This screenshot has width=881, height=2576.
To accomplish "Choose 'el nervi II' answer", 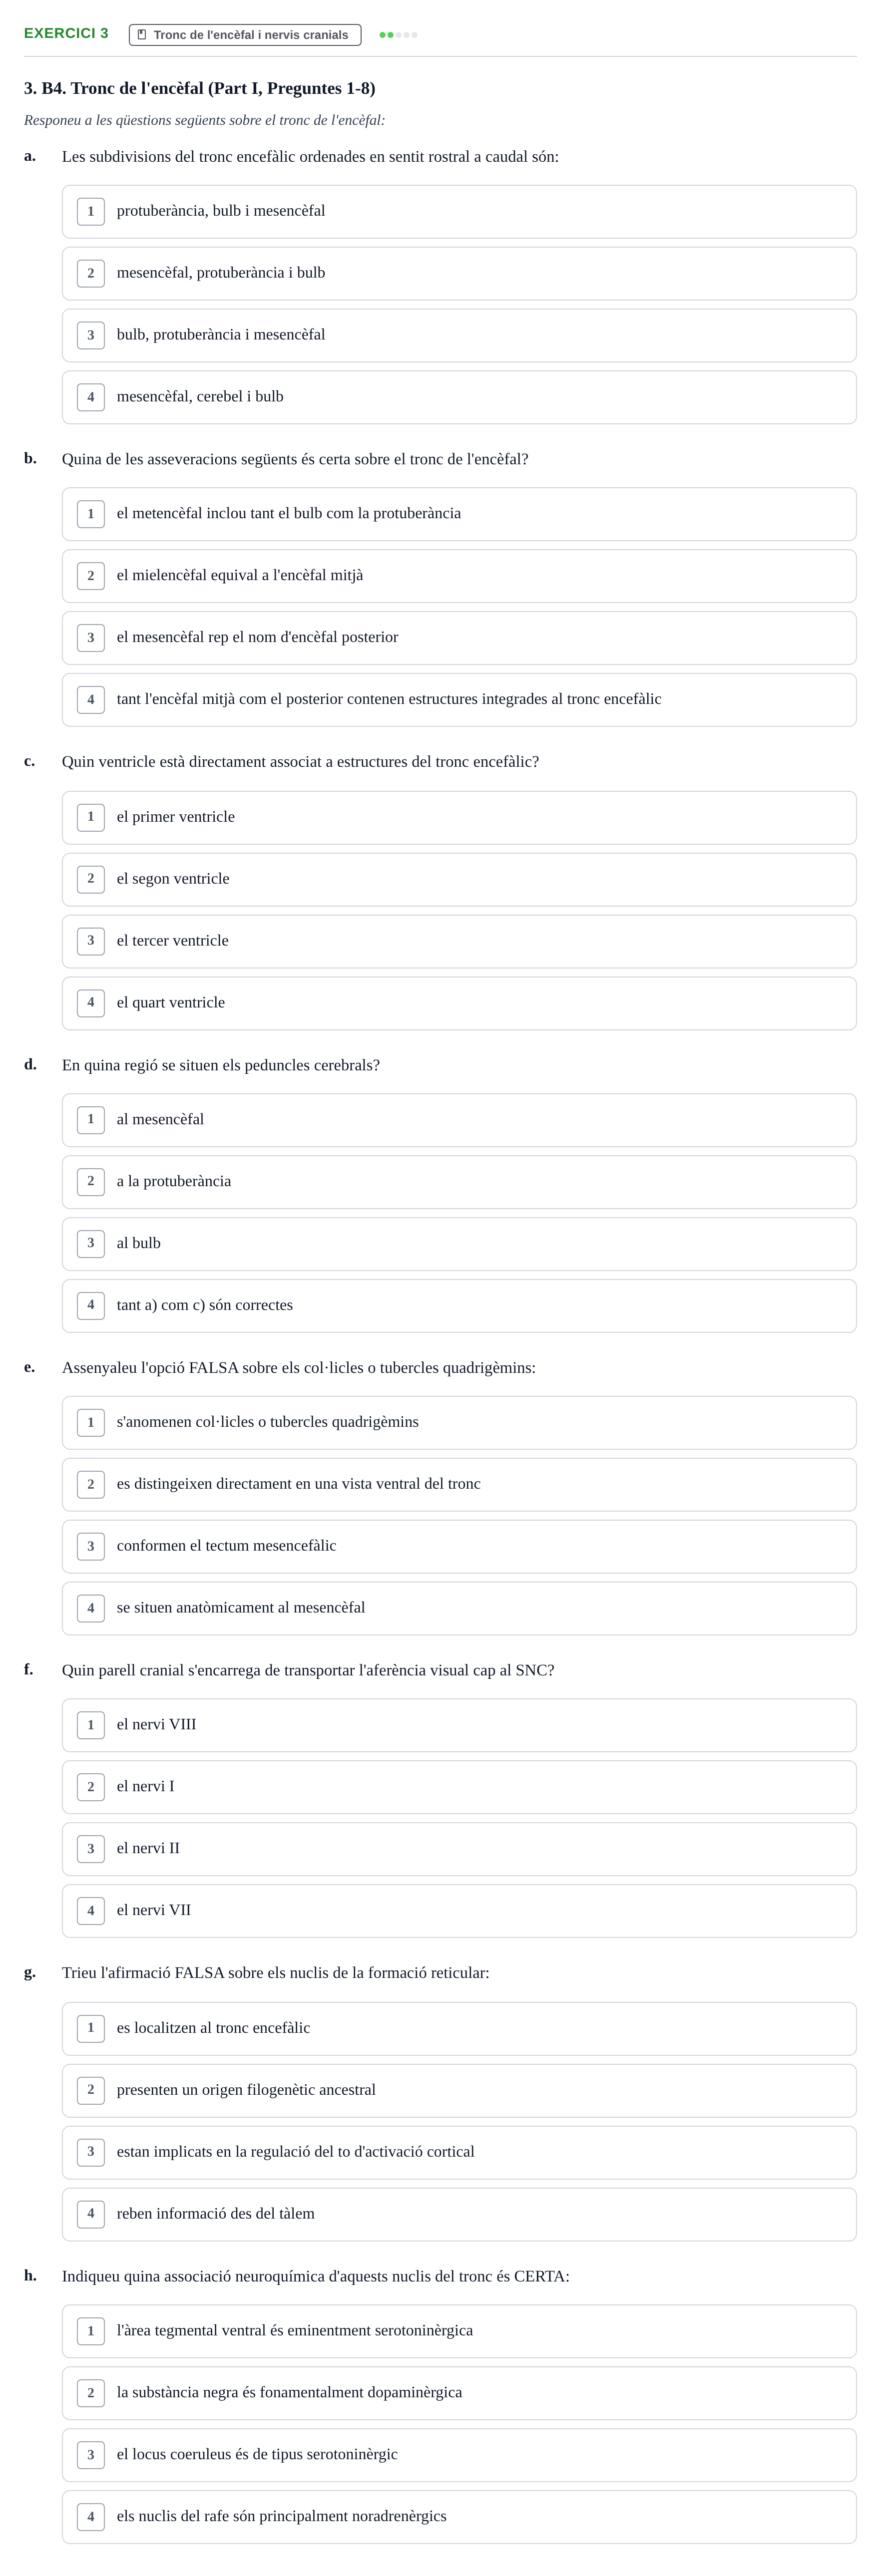I will pos(459,1849).
